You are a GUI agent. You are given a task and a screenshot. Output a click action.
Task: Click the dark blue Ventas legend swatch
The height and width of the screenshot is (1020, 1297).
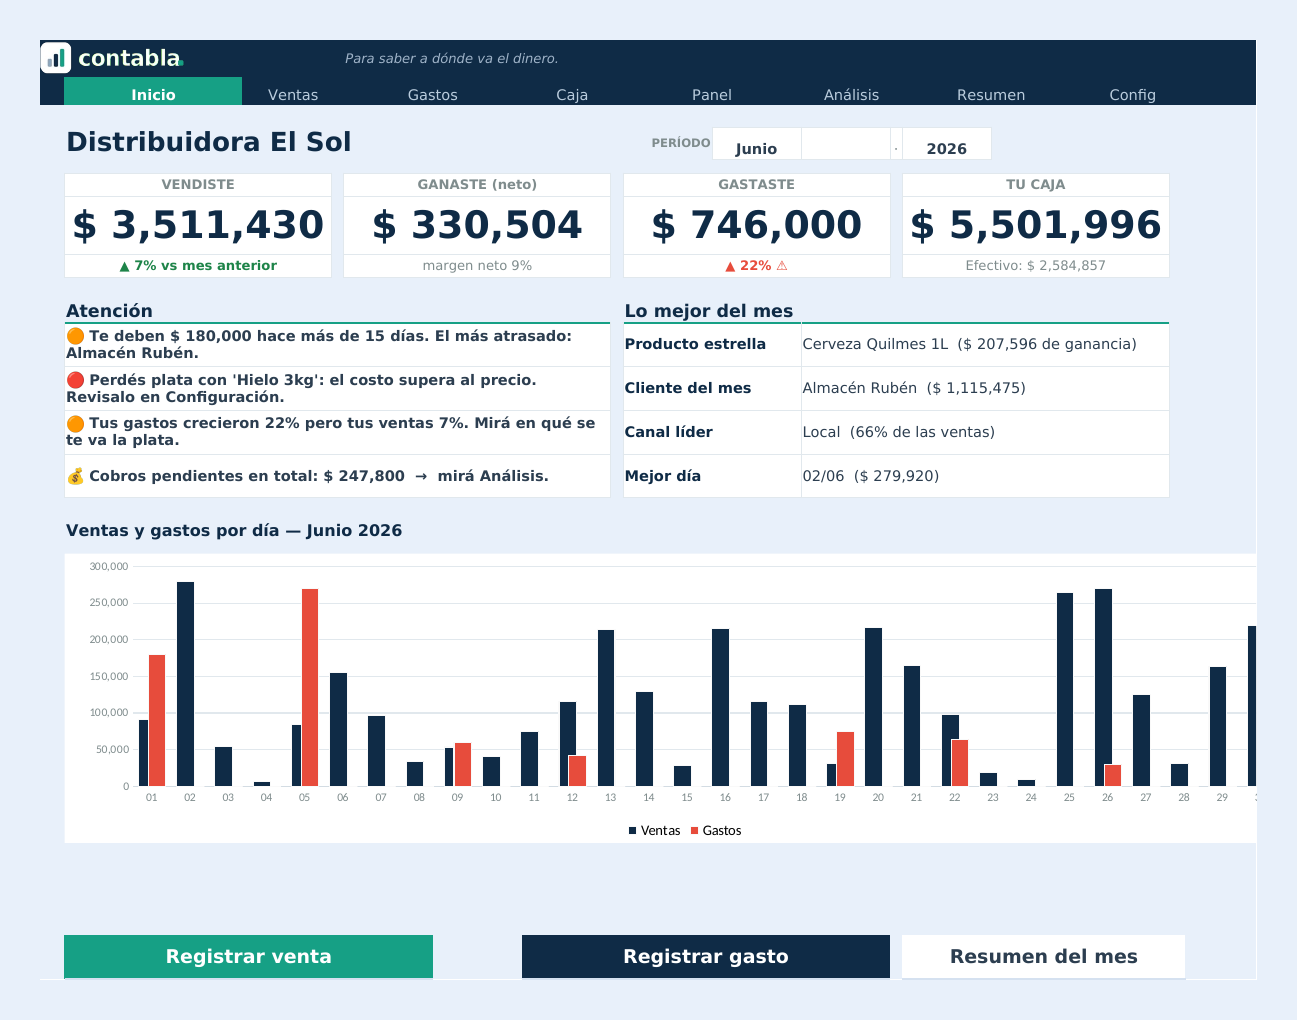pyautogui.click(x=633, y=831)
